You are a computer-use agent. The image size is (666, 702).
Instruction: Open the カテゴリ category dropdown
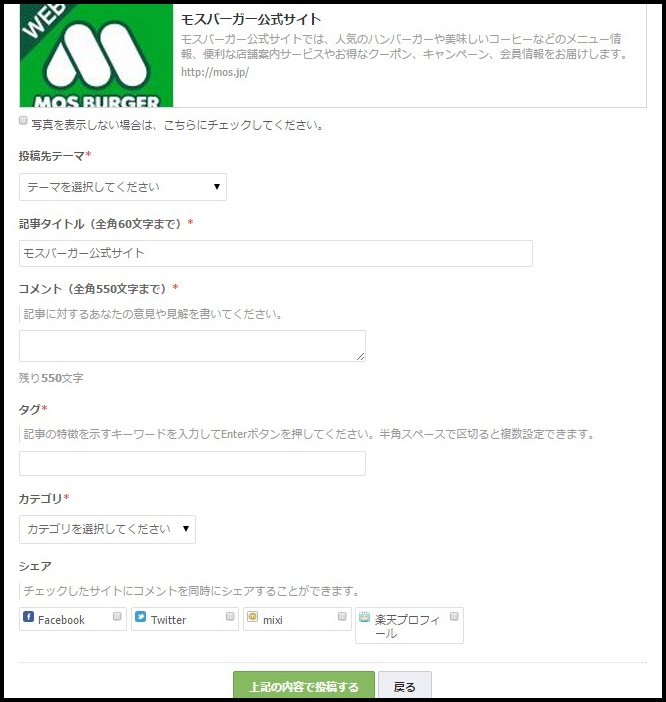coord(107,529)
